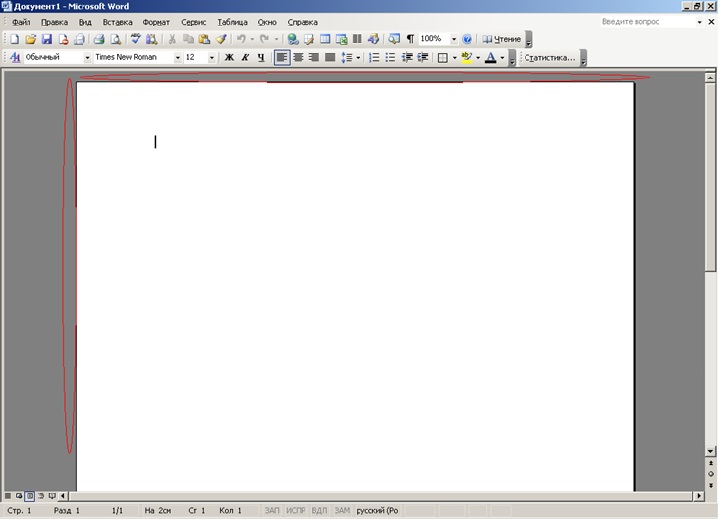Toggle numbered list formatting
The image size is (720, 519).
click(x=374, y=57)
